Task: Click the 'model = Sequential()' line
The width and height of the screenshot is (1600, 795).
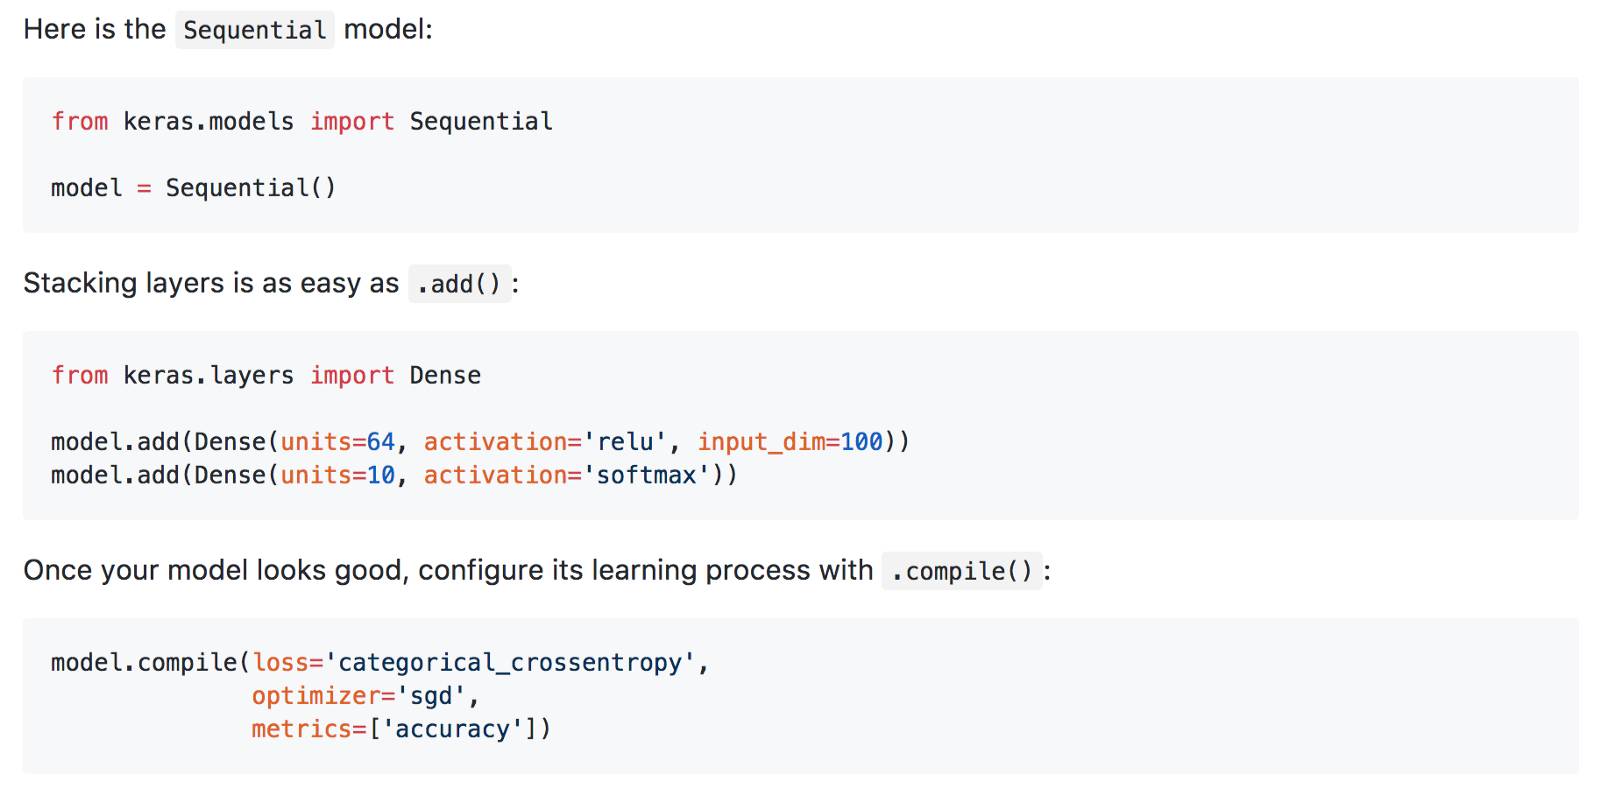Action: coord(193,188)
